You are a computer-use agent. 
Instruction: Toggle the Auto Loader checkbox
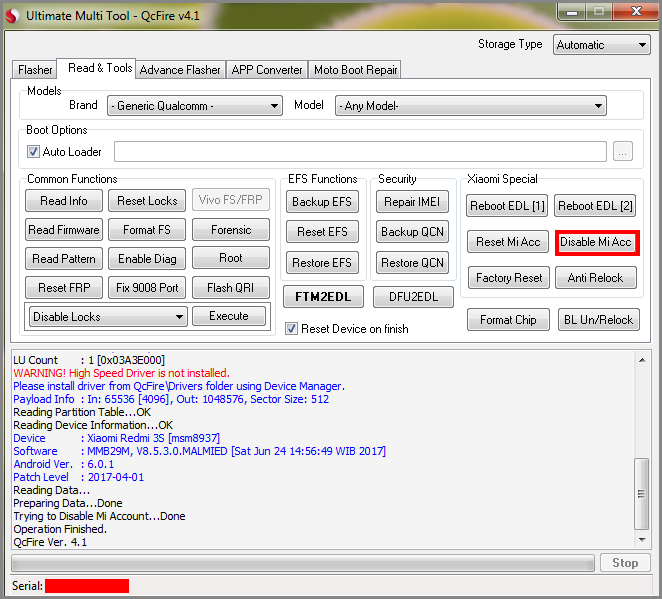(x=33, y=152)
